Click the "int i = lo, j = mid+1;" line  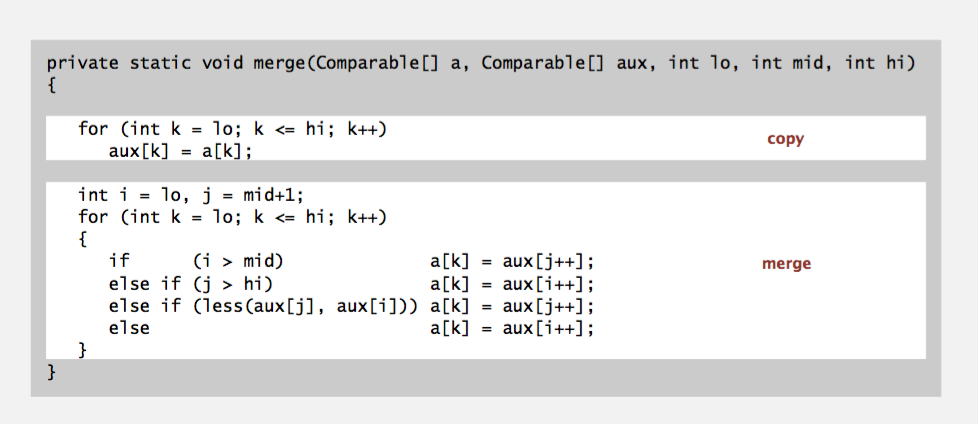[x=197, y=195]
